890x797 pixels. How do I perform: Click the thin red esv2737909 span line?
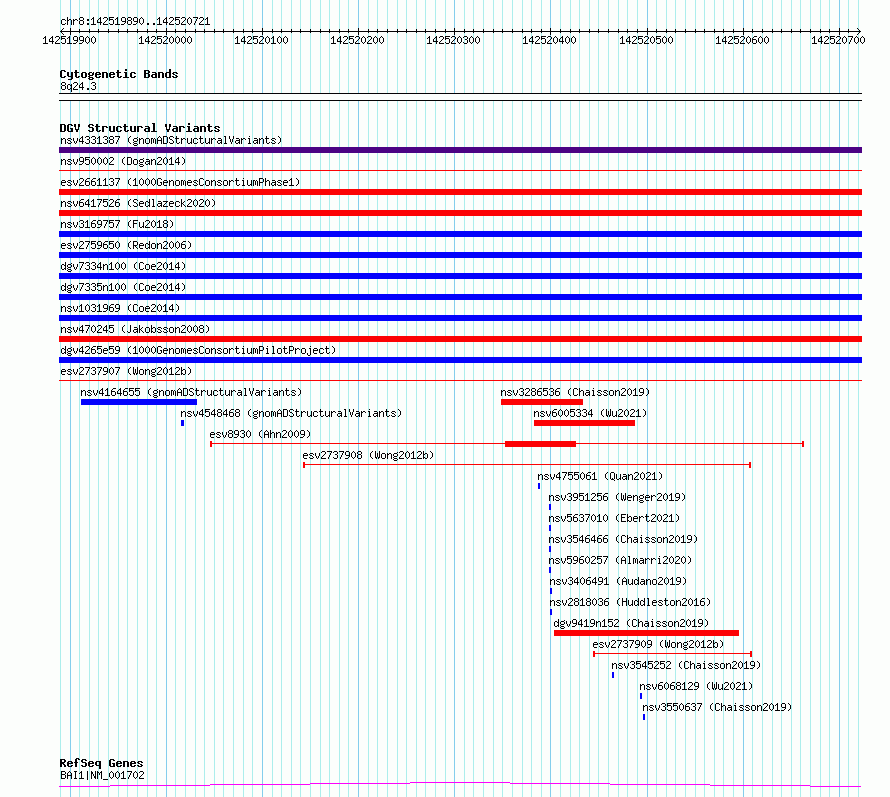coord(673,654)
